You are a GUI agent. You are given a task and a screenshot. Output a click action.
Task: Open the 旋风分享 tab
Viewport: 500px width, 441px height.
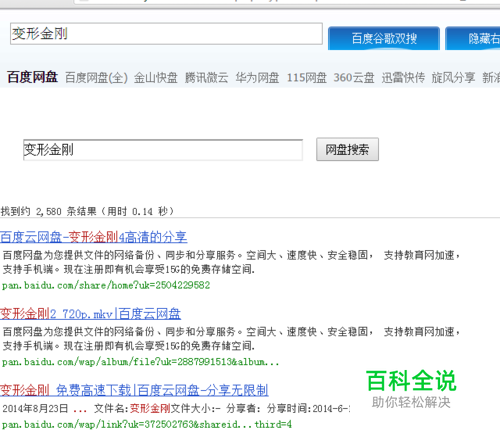[x=453, y=78]
